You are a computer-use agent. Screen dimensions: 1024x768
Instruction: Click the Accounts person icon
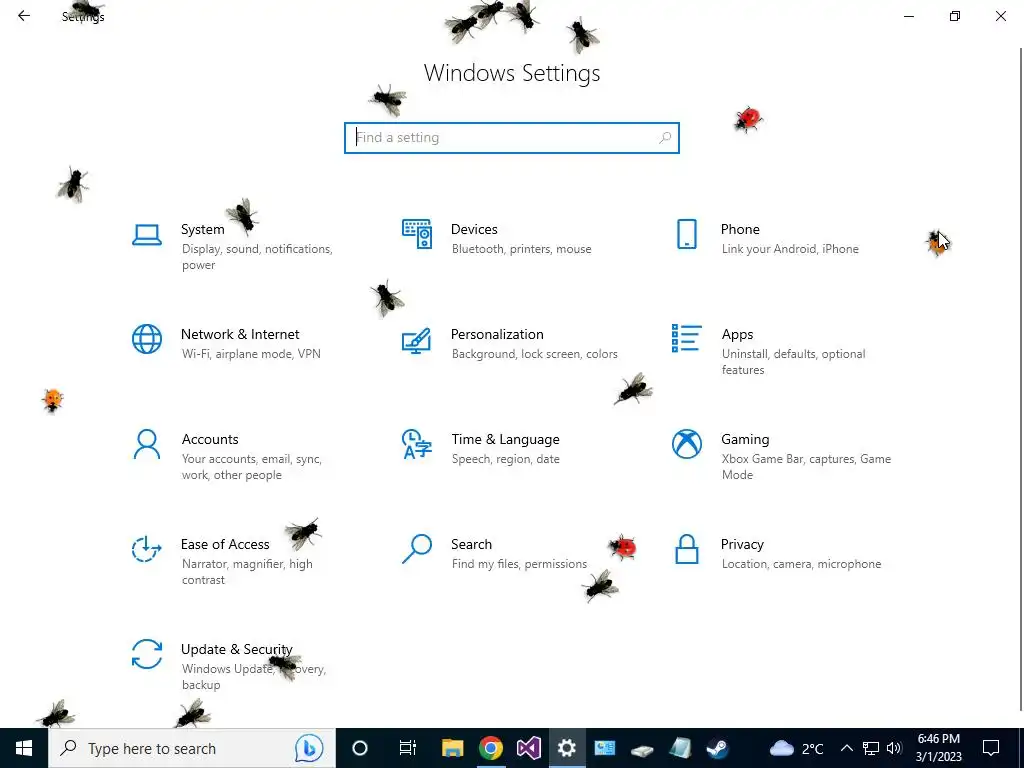pyautogui.click(x=147, y=444)
